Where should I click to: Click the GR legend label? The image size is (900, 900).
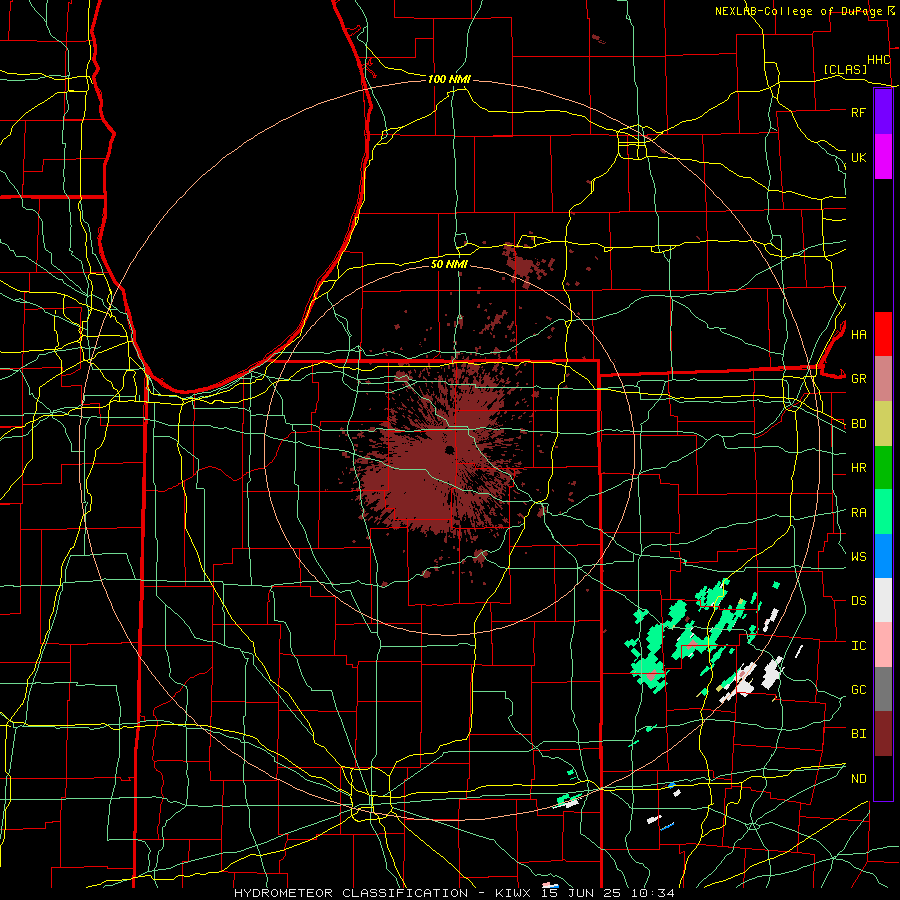pos(858,379)
